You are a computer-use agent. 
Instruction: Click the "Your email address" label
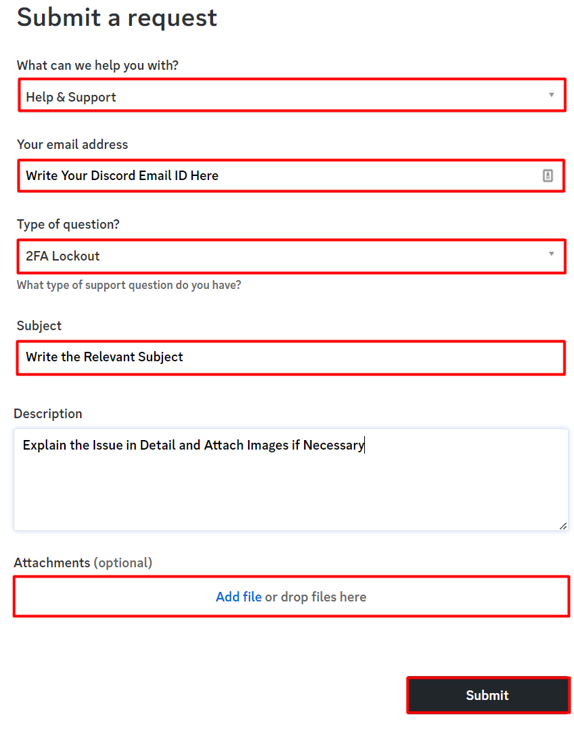click(x=72, y=144)
